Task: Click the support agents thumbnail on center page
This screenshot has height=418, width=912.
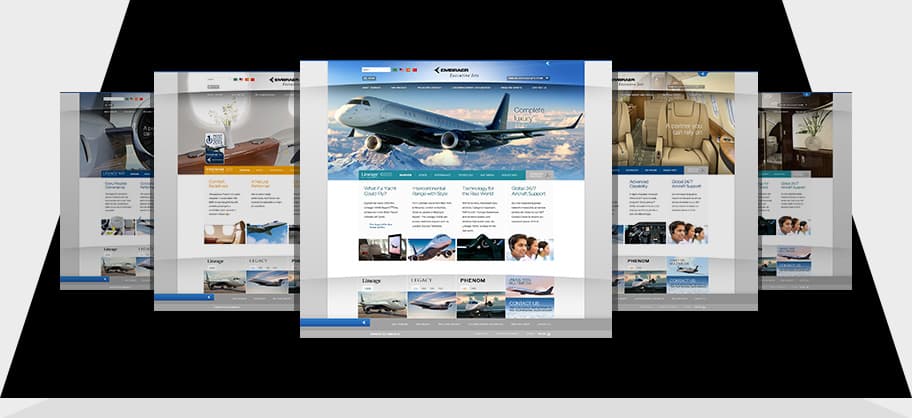Action: pyautogui.click(x=530, y=247)
